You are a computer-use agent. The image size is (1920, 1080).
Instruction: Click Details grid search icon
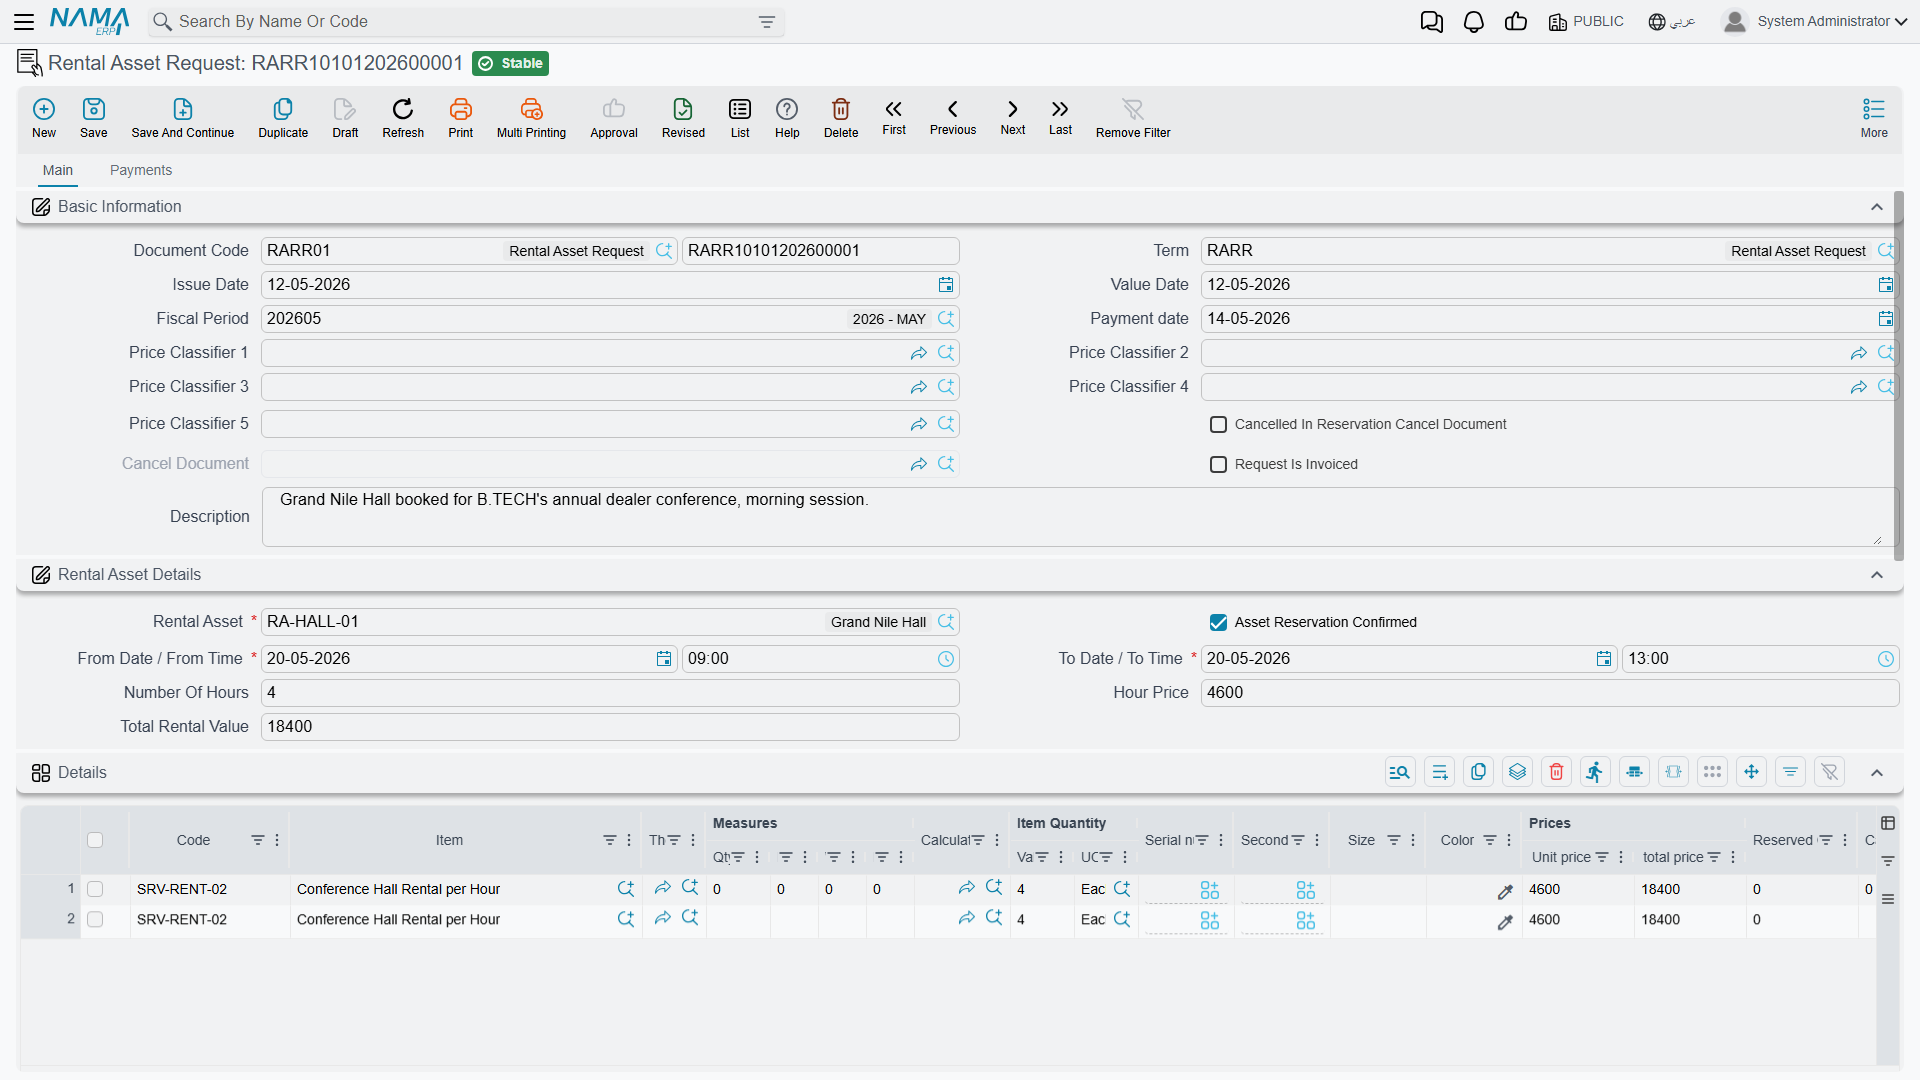(1400, 772)
